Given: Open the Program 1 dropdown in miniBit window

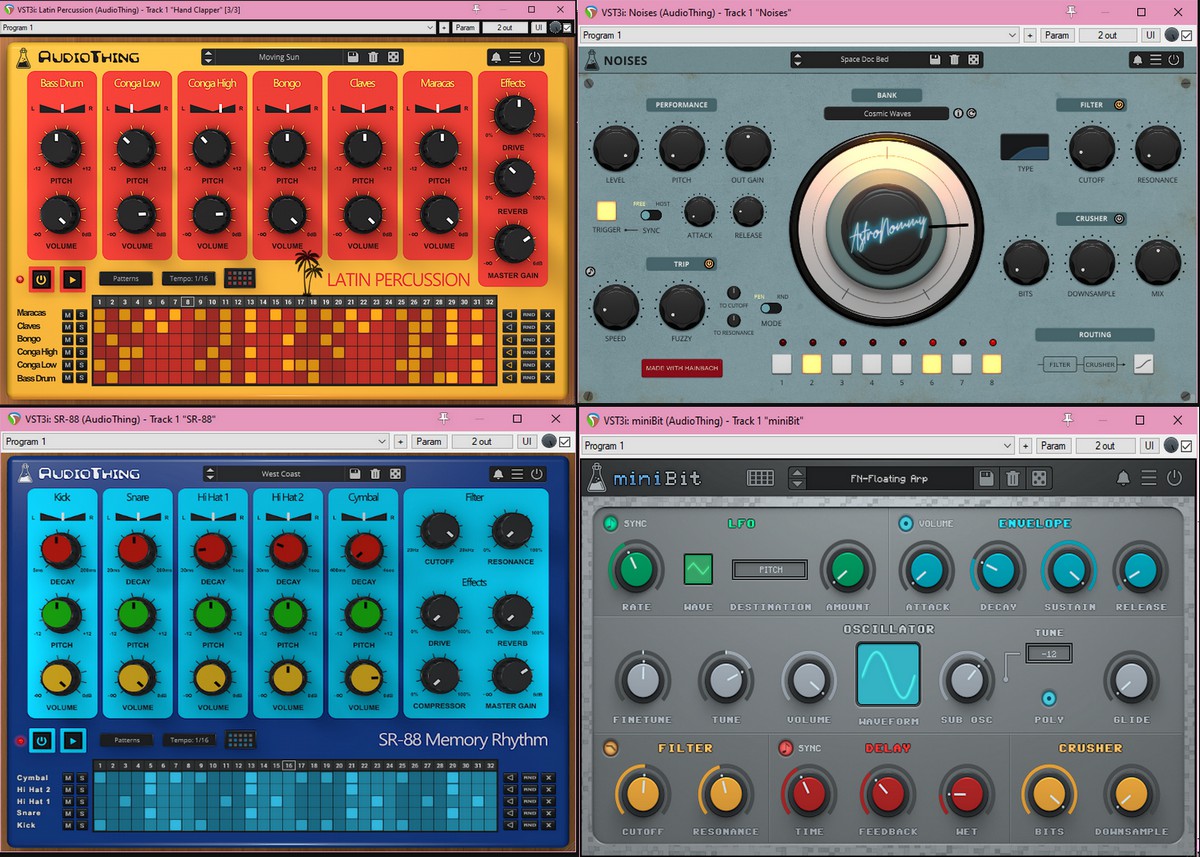Looking at the screenshot, I should click(x=800, y=446).
